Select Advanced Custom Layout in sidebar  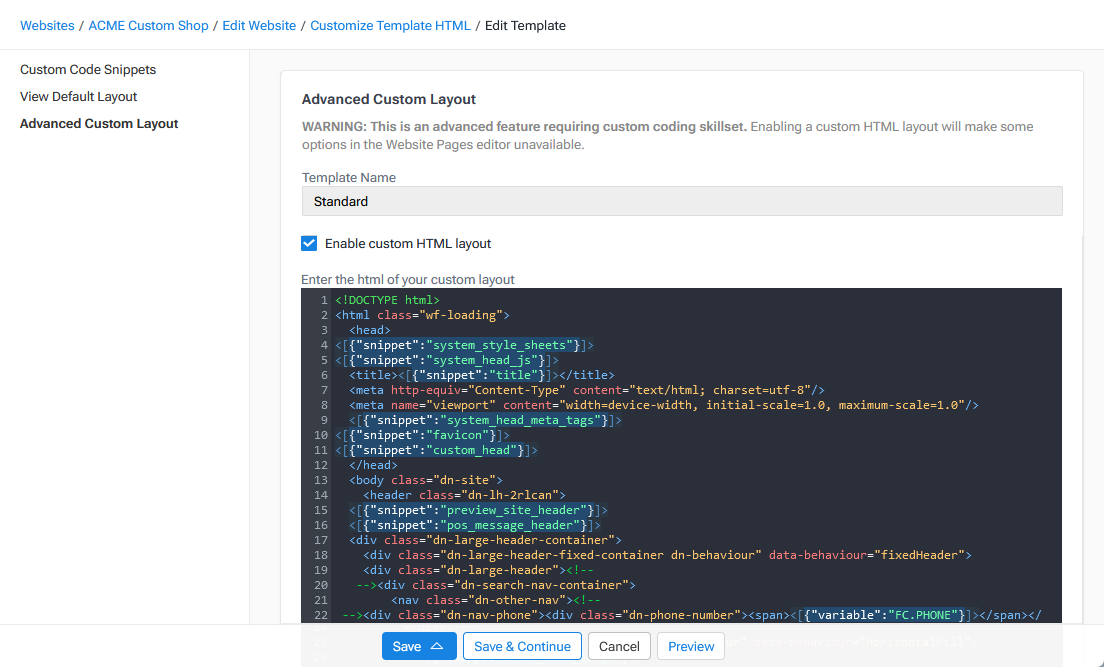point(99,123)
